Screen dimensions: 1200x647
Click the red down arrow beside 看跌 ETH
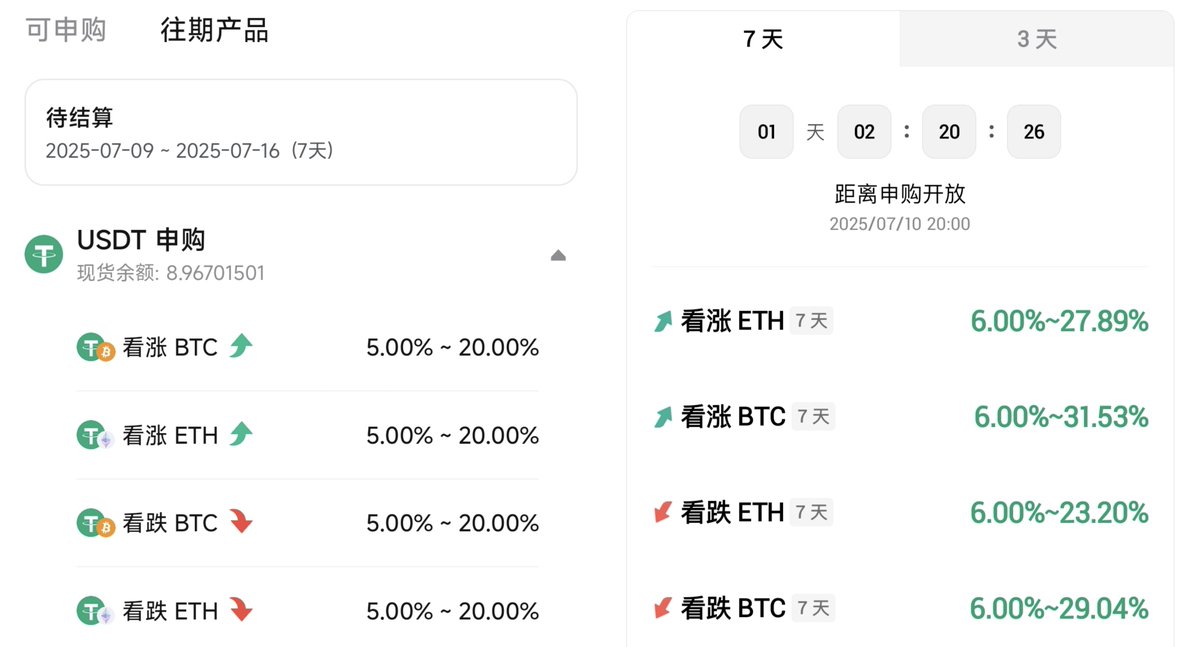point(241,610)
